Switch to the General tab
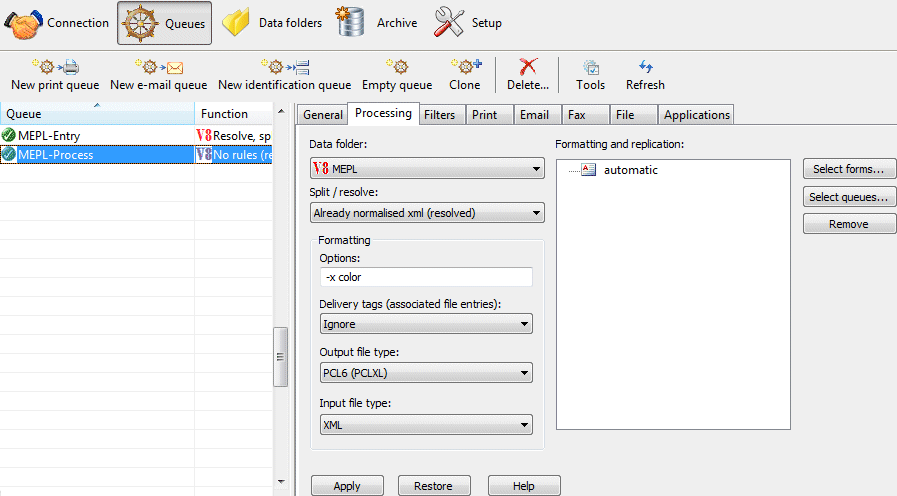897x496 pixels. 323,114
